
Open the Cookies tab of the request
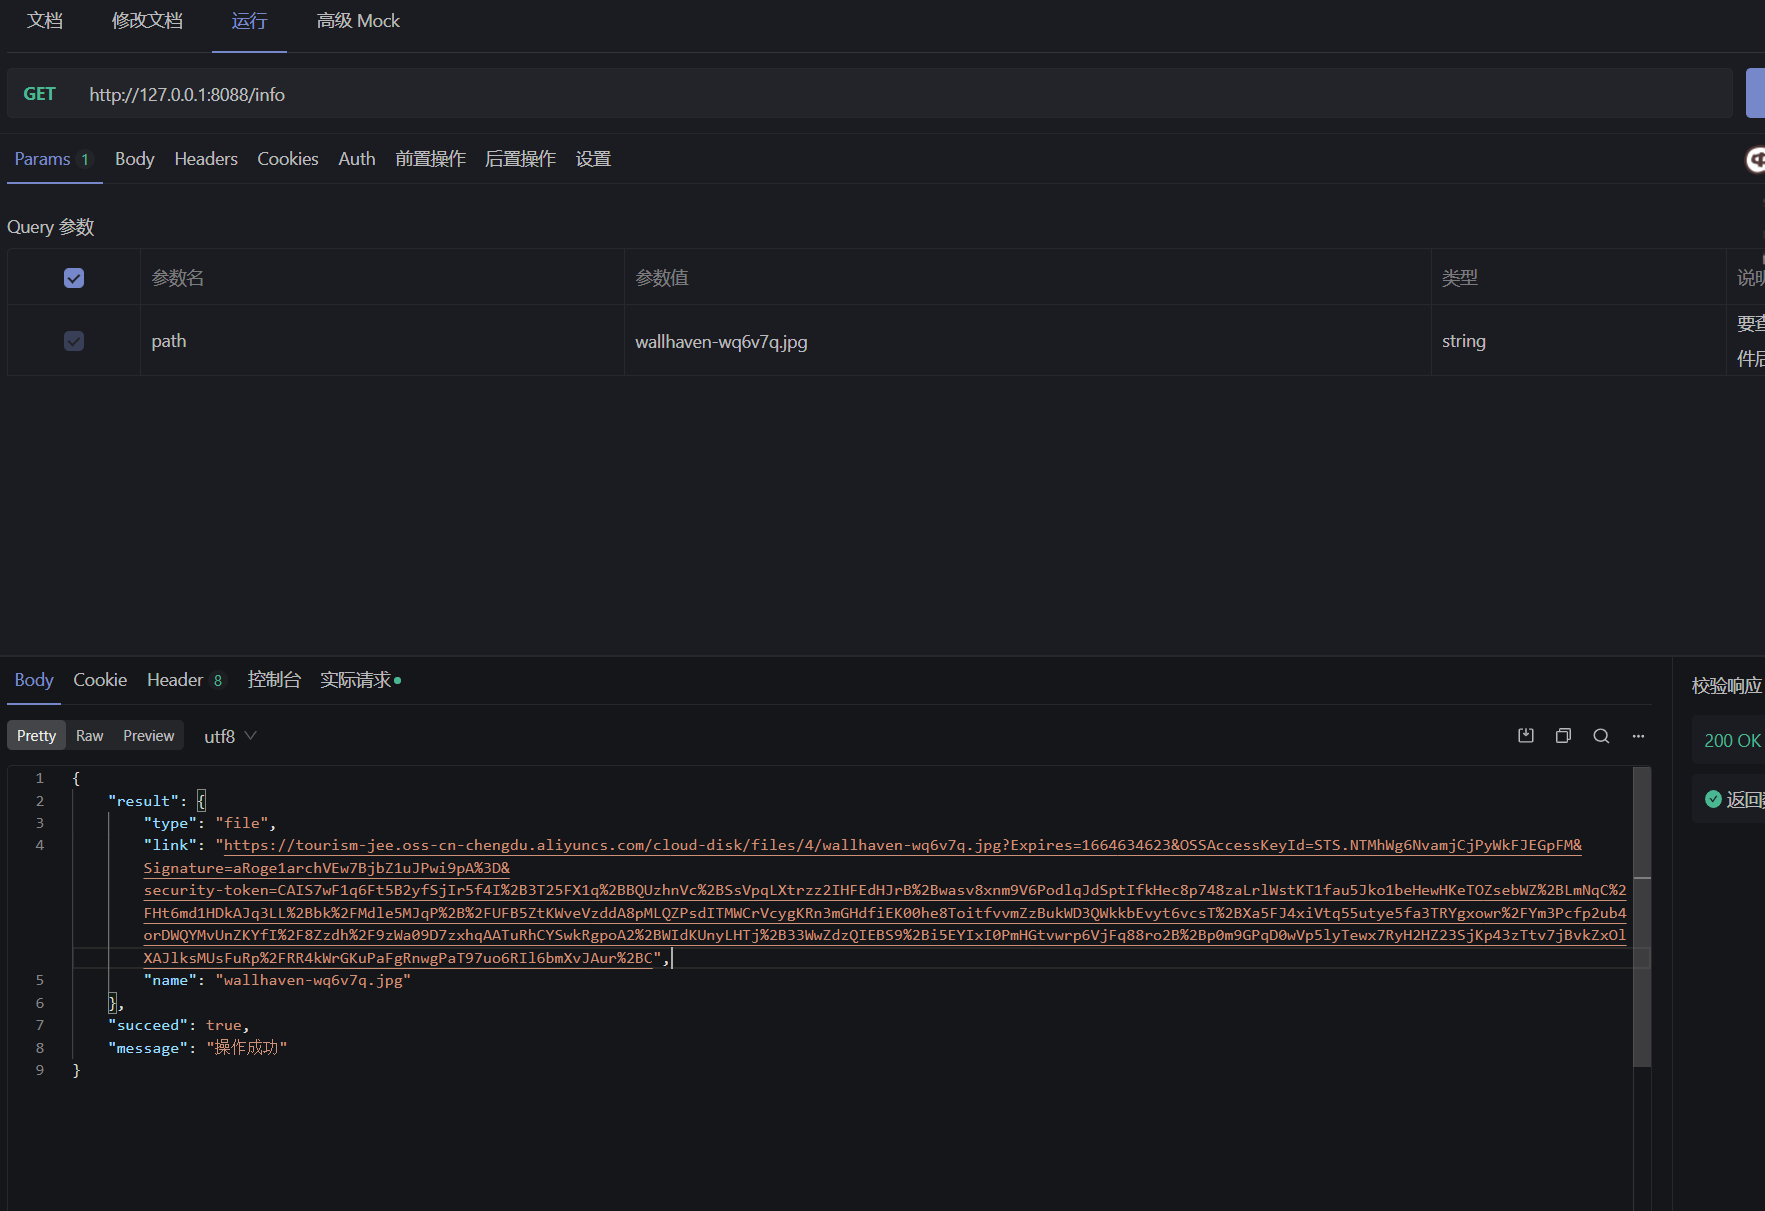coord(287,158)
